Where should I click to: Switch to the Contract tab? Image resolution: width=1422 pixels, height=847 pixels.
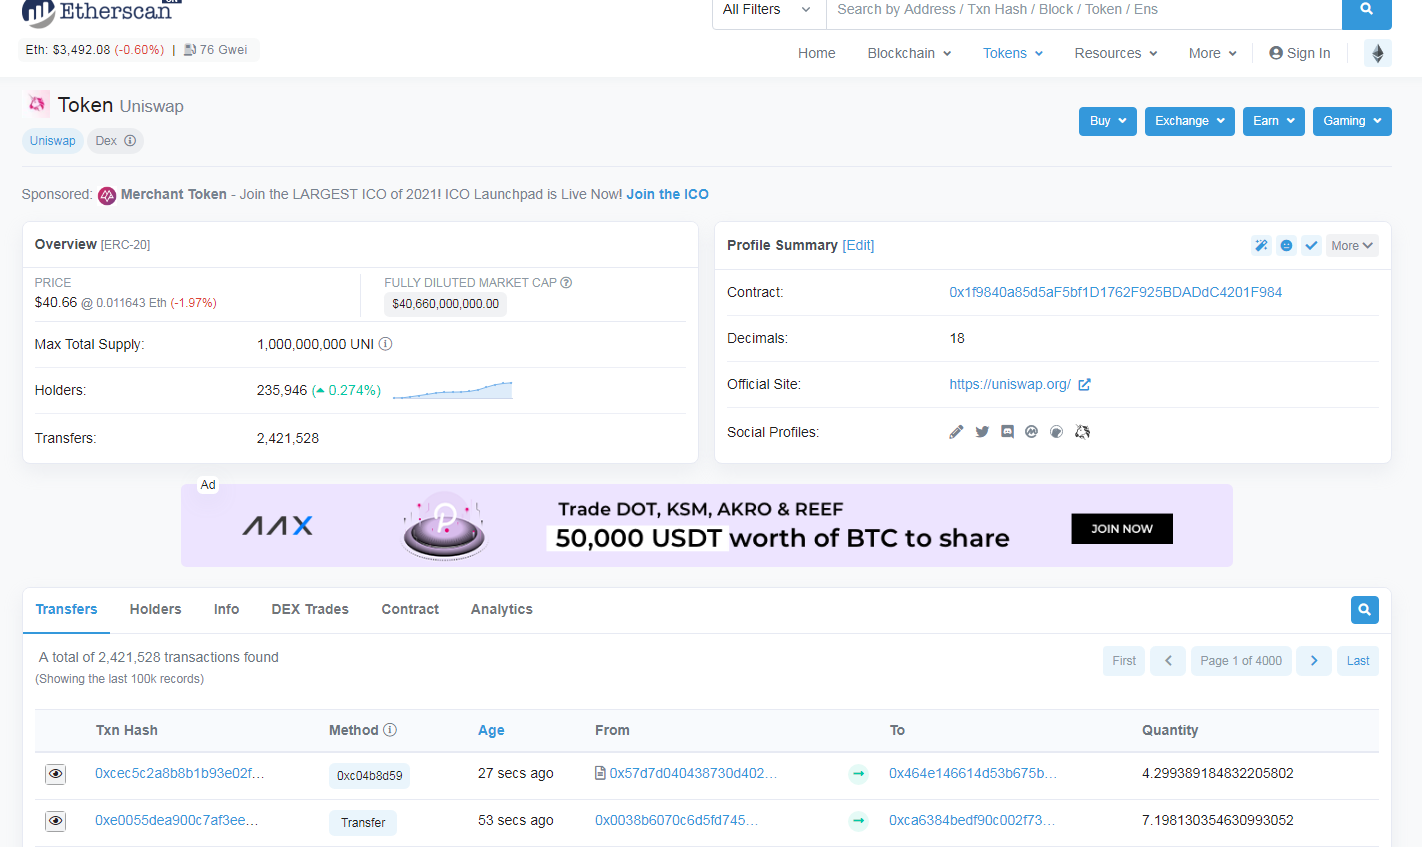[x=410, y=609]
